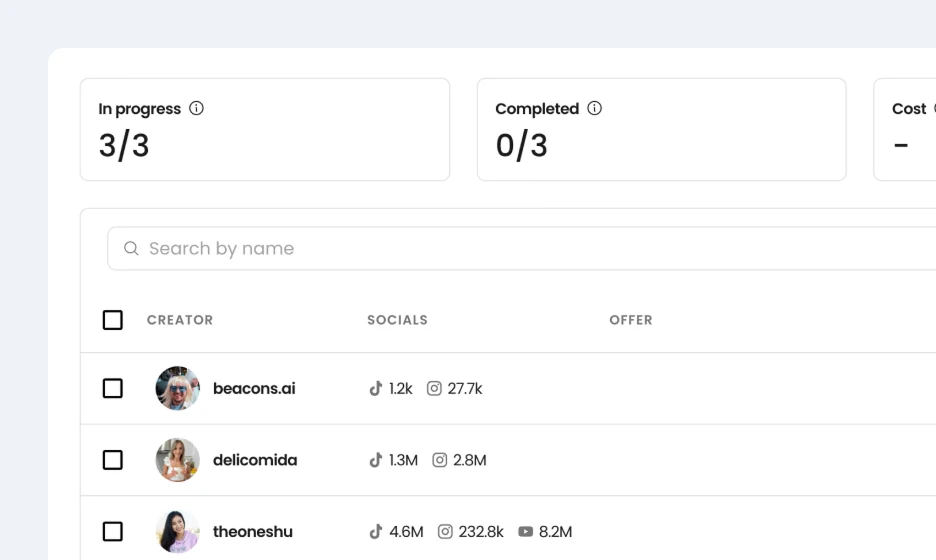The image size is (936, 560).
Task: Check the beacons.ai row checkbox
Action: click(113, 388)
